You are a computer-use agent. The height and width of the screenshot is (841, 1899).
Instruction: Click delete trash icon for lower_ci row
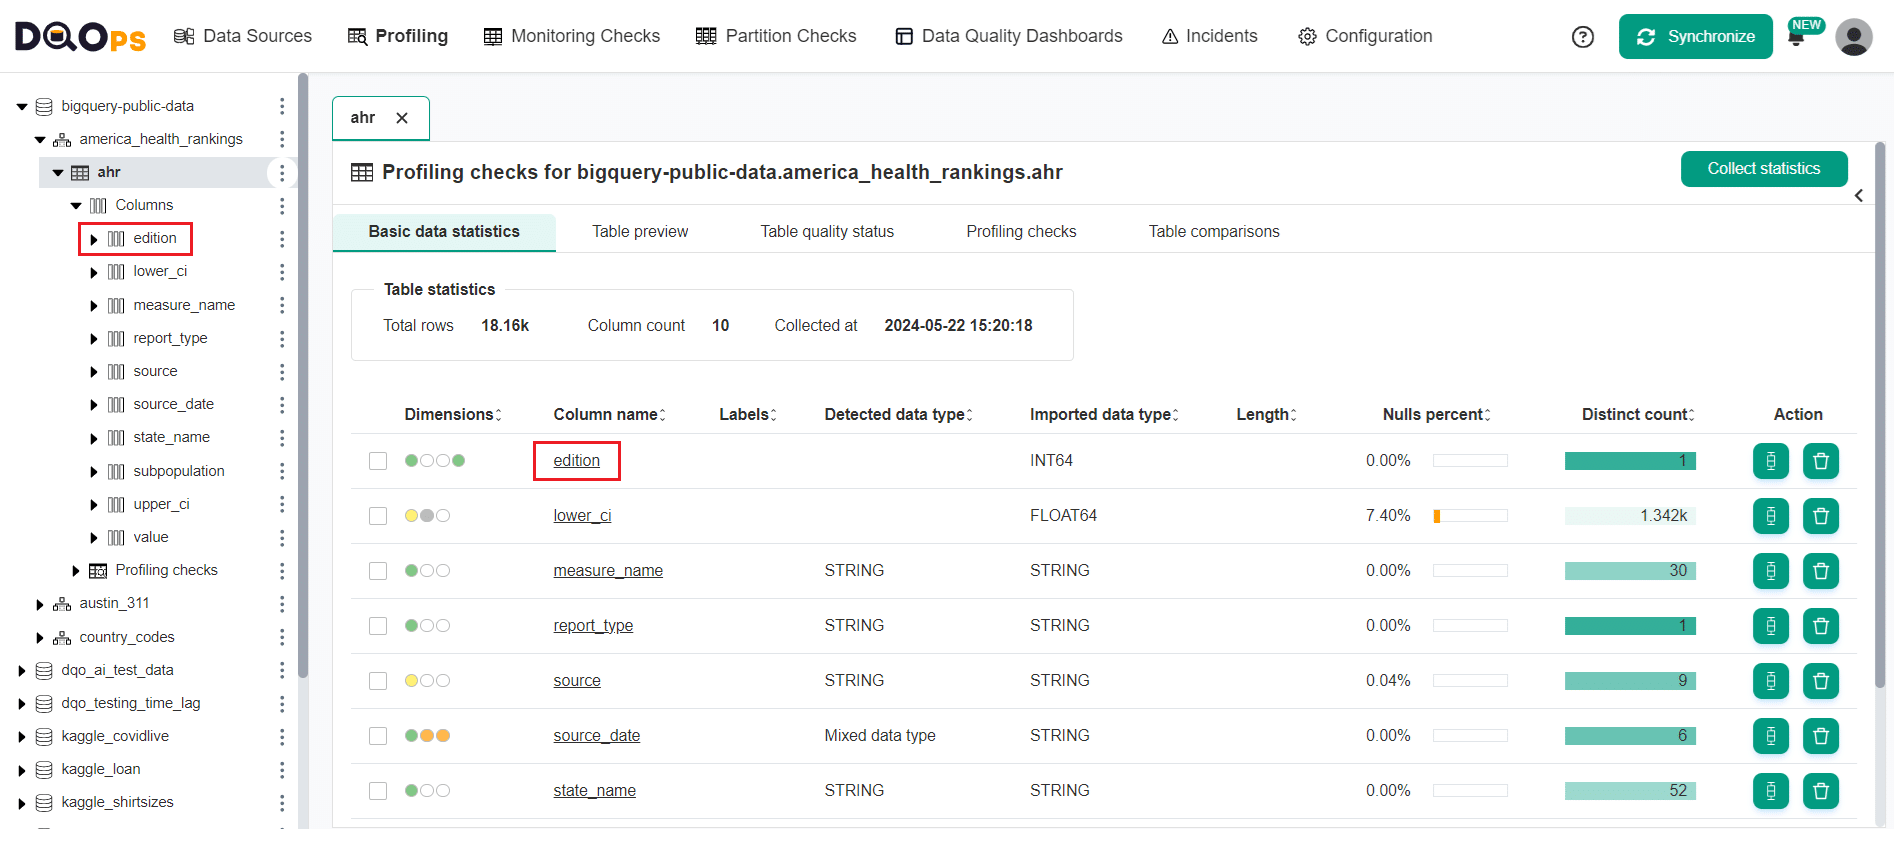click(1820, 516)
